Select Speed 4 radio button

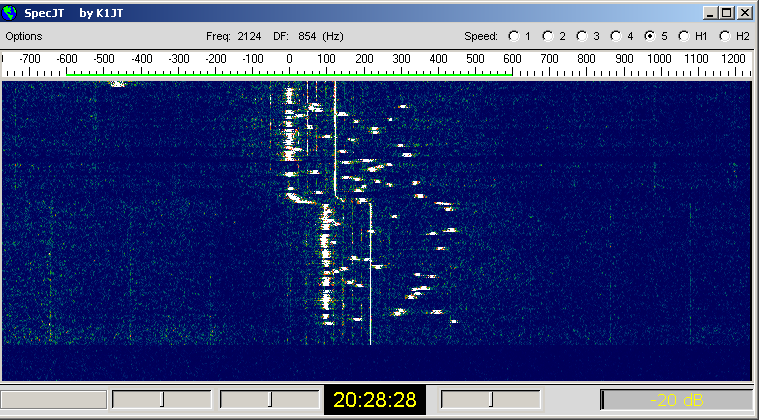pyautogui.click(x=615, y=36)
